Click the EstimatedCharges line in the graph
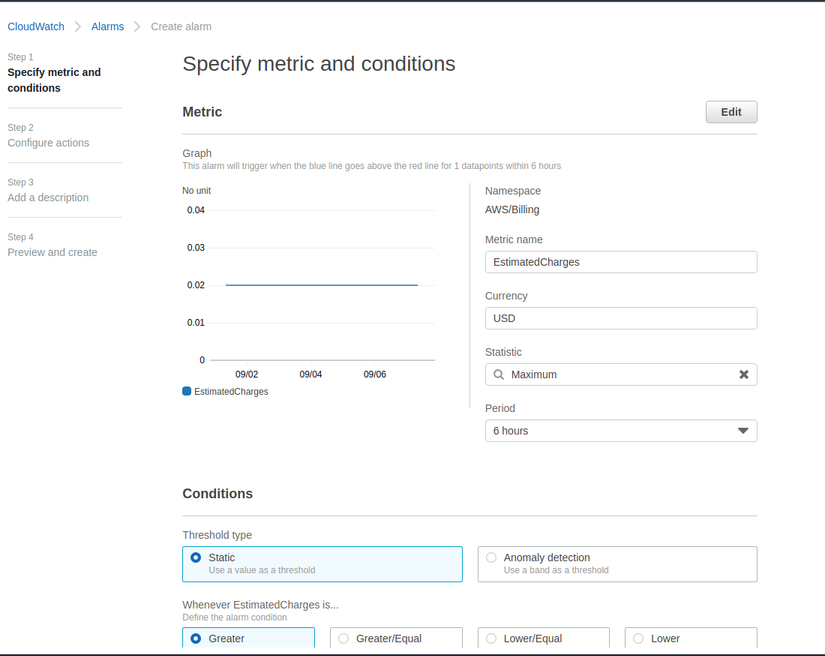The image size is (825, 656). 320,285
